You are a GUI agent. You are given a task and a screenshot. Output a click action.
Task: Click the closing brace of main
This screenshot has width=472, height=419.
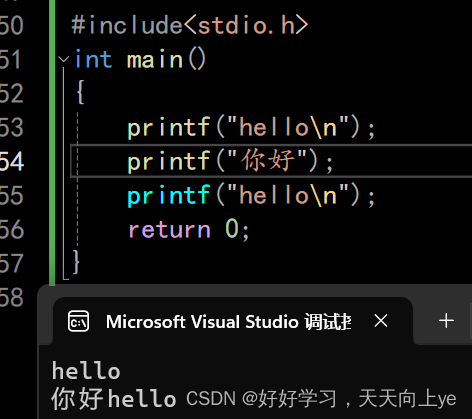coord(76,262)
